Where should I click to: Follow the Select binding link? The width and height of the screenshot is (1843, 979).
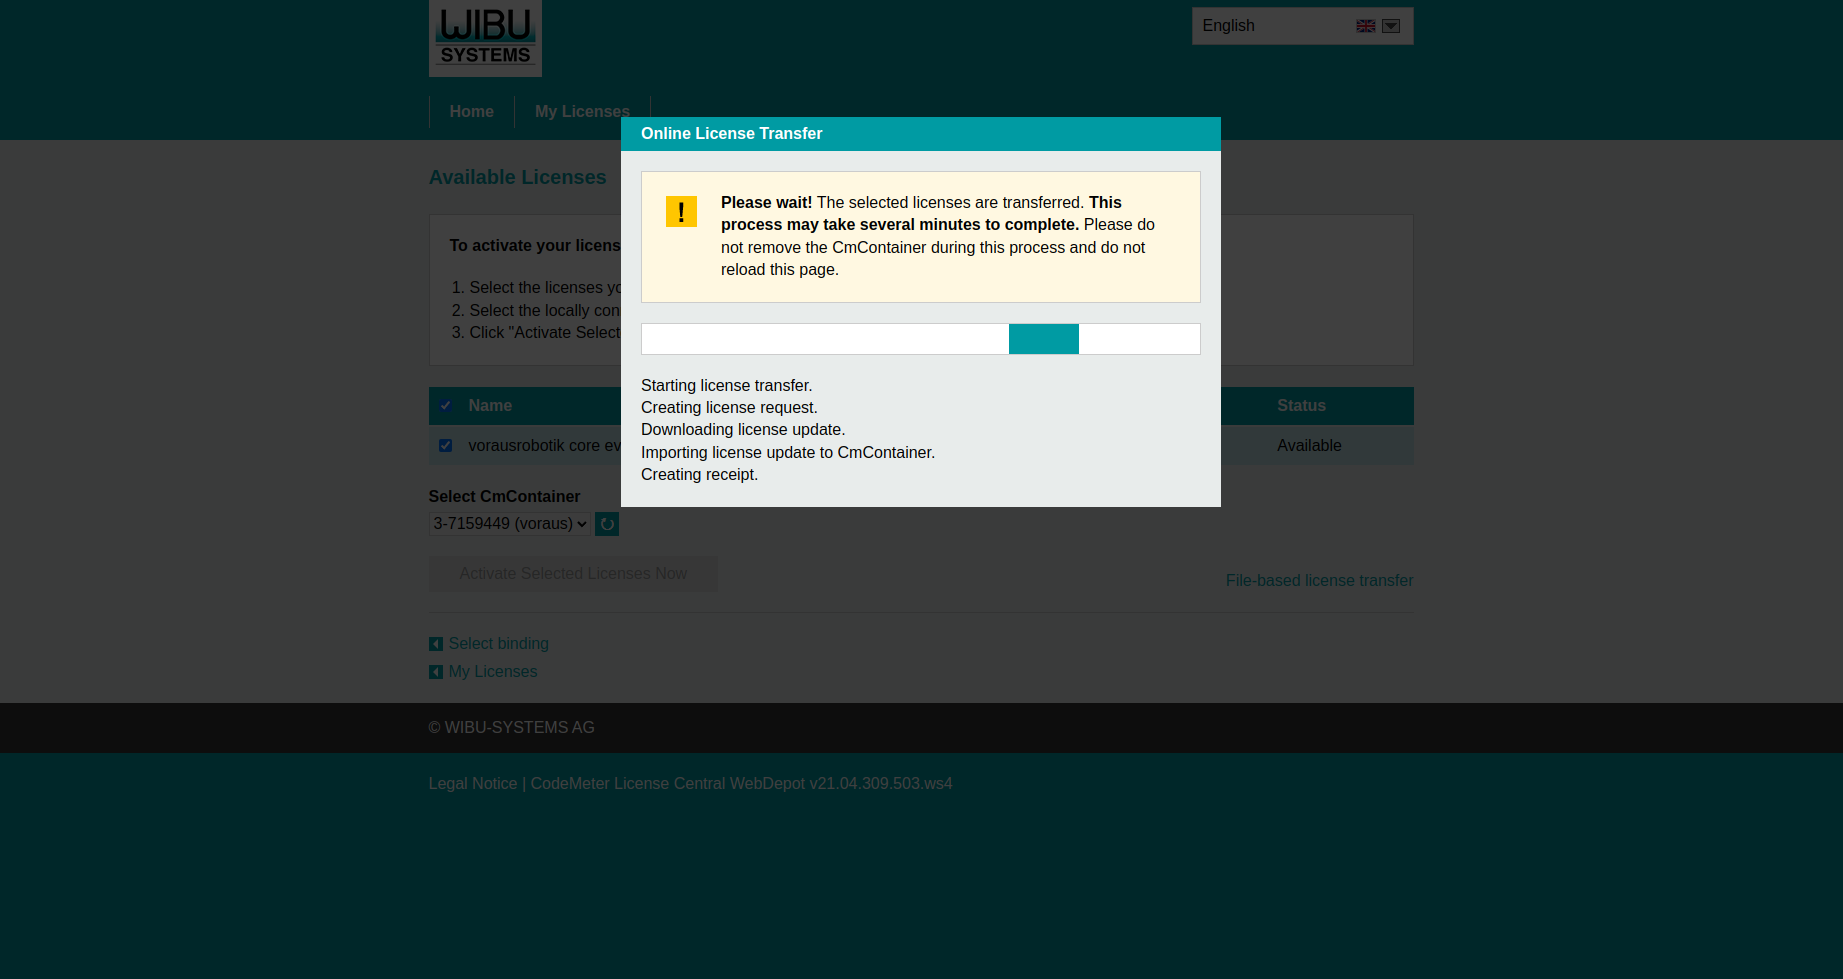point(498,644)
